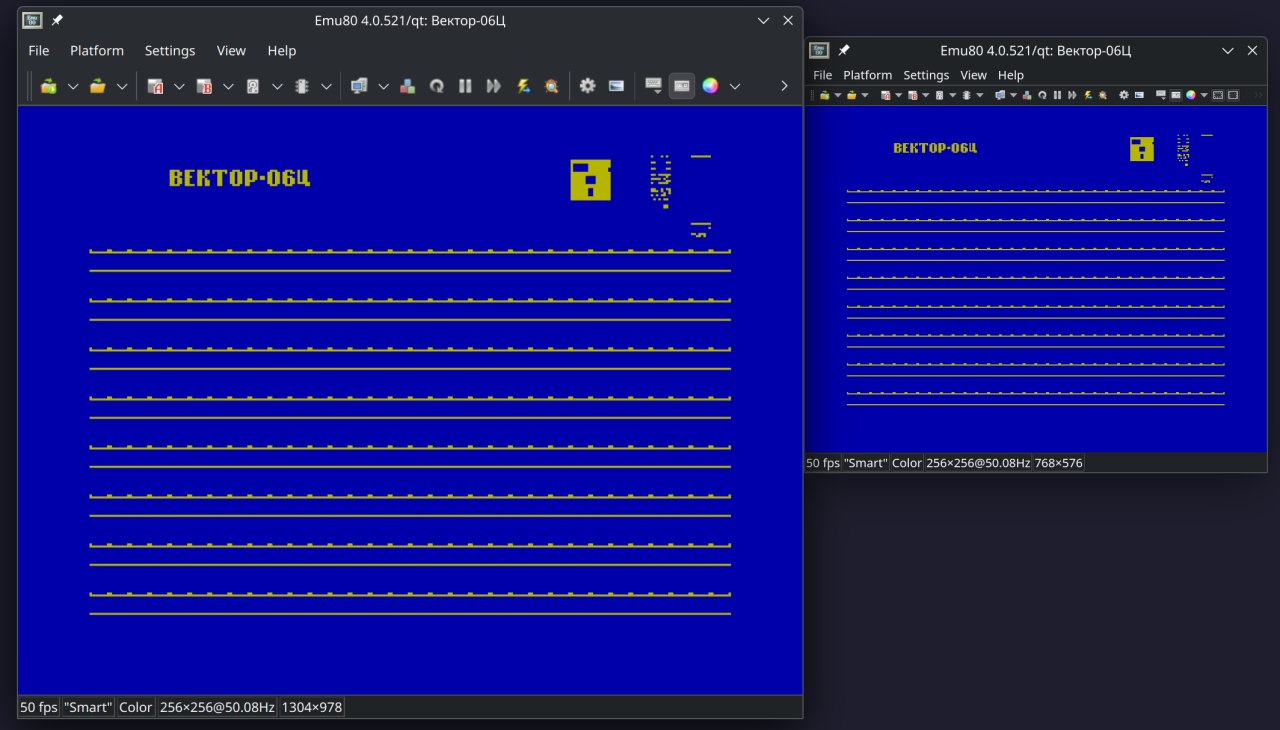Click the lightning speed-up icon in the larger window

click(x=523, y=86)
